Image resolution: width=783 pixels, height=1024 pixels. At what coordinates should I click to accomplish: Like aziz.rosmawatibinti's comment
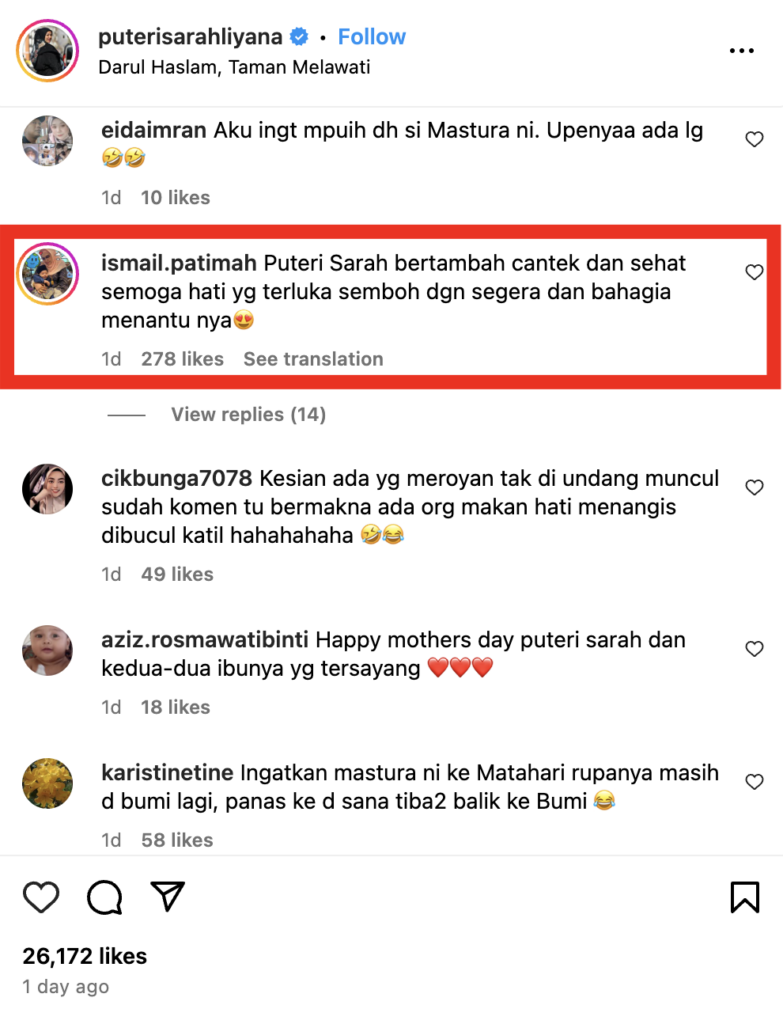[754, 648]
